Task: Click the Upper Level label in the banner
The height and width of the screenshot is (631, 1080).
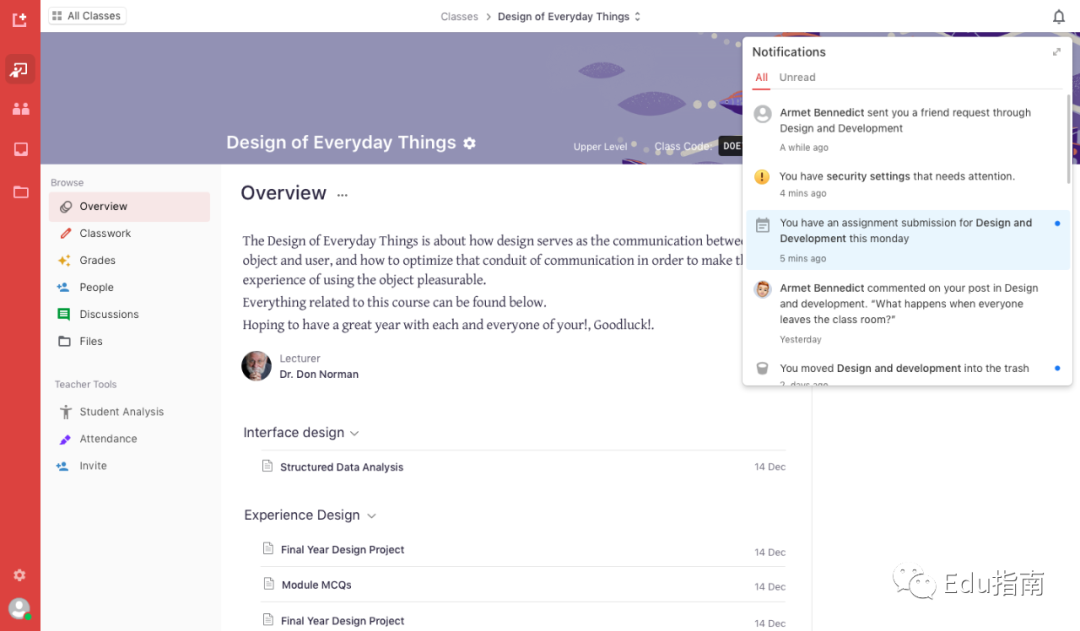Action: pyautogui.click(x=600, y=147)
